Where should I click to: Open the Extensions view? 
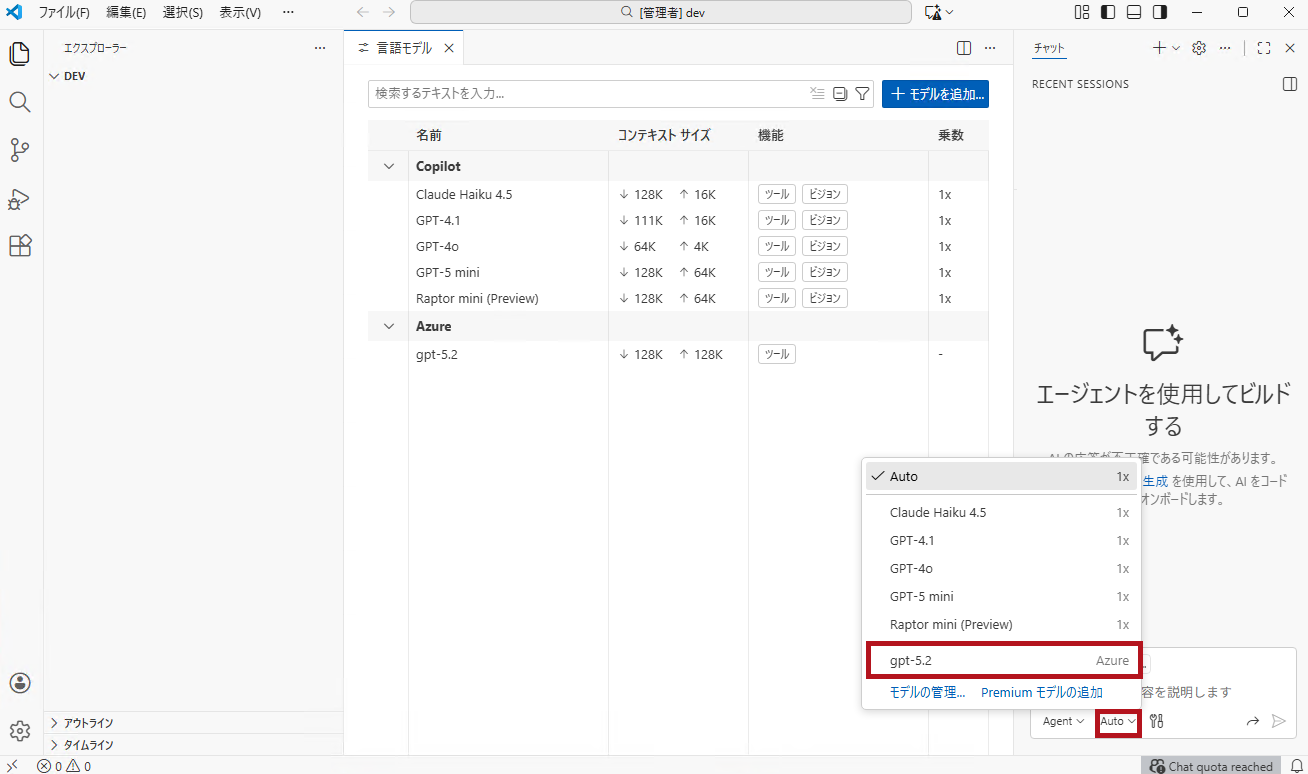pyautogui.click(x=19, y=245)
